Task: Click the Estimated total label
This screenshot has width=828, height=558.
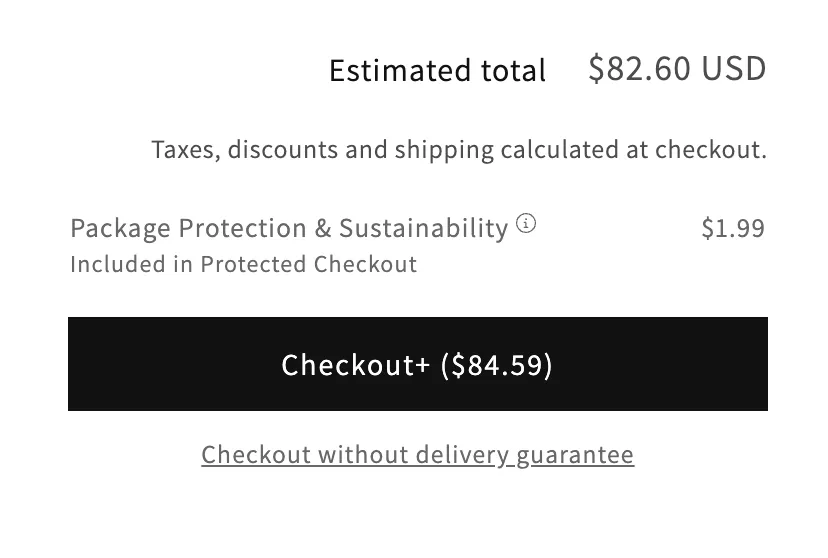Action: click(x=437, y=71)
